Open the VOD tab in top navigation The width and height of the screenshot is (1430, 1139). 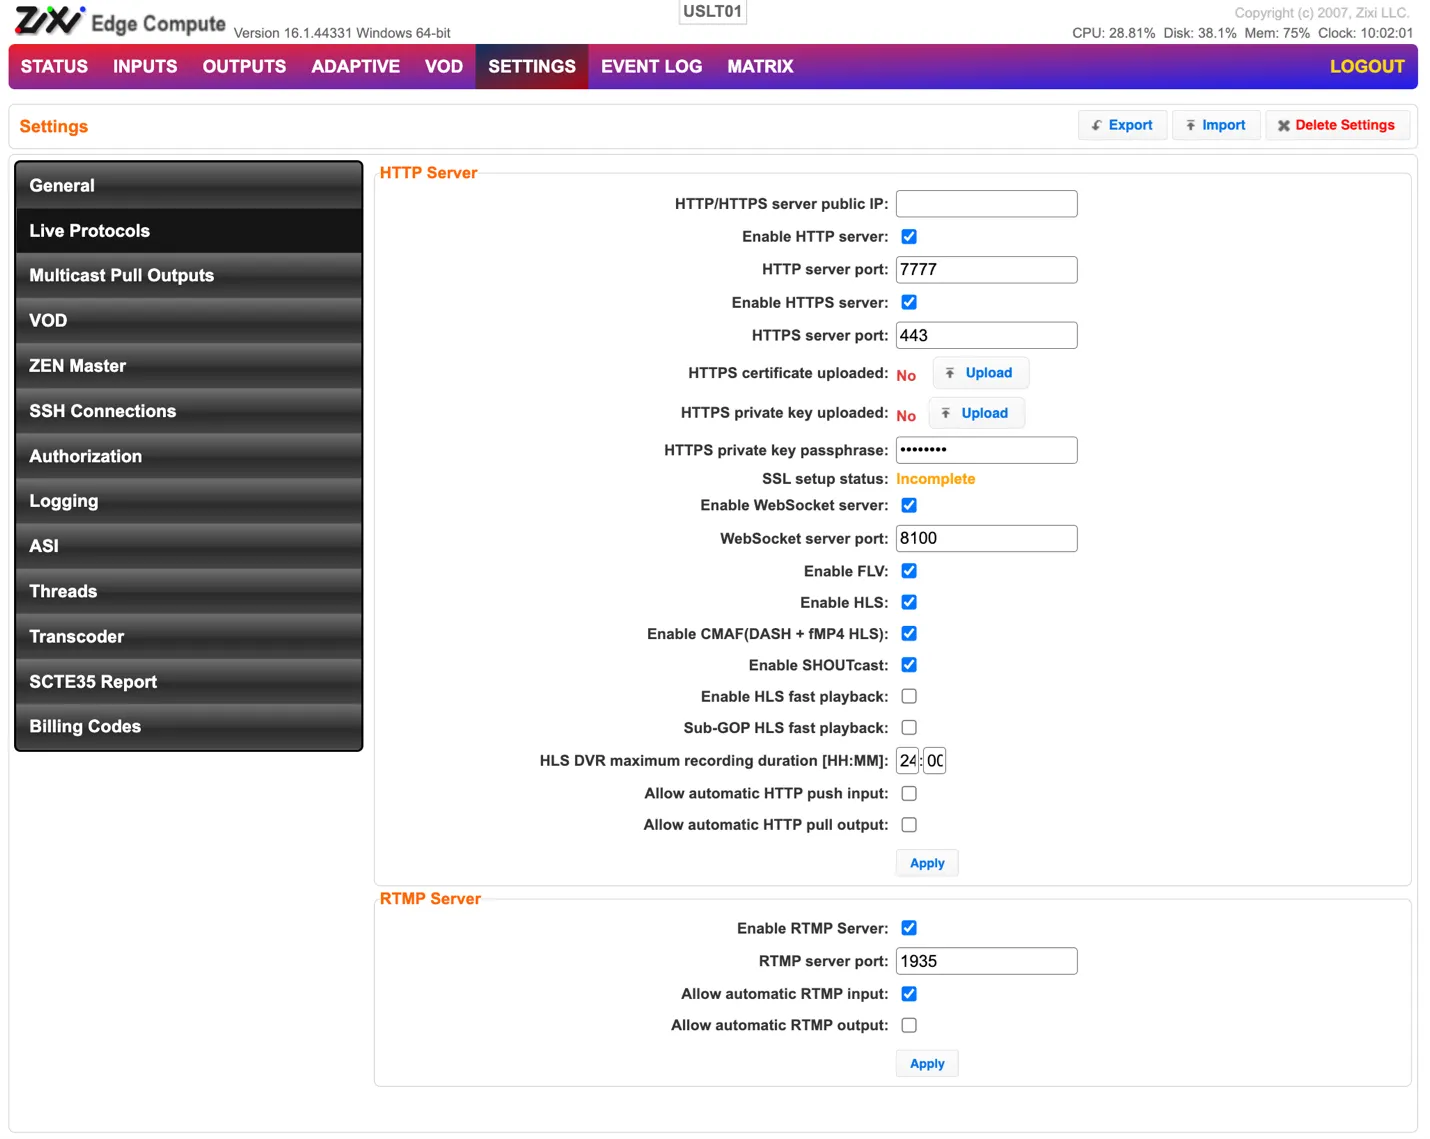(444, 66)
